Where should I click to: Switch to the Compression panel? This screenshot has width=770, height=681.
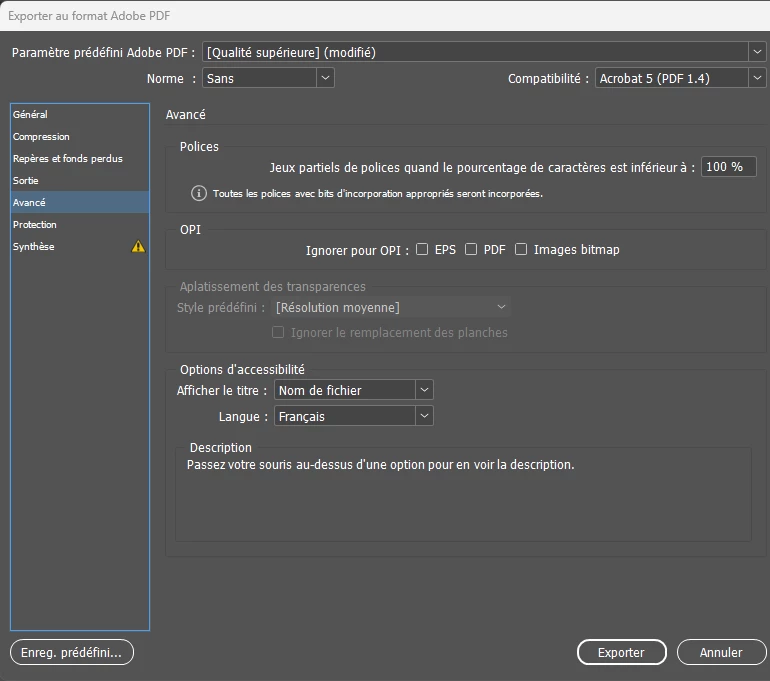click(x=80, y=136)
